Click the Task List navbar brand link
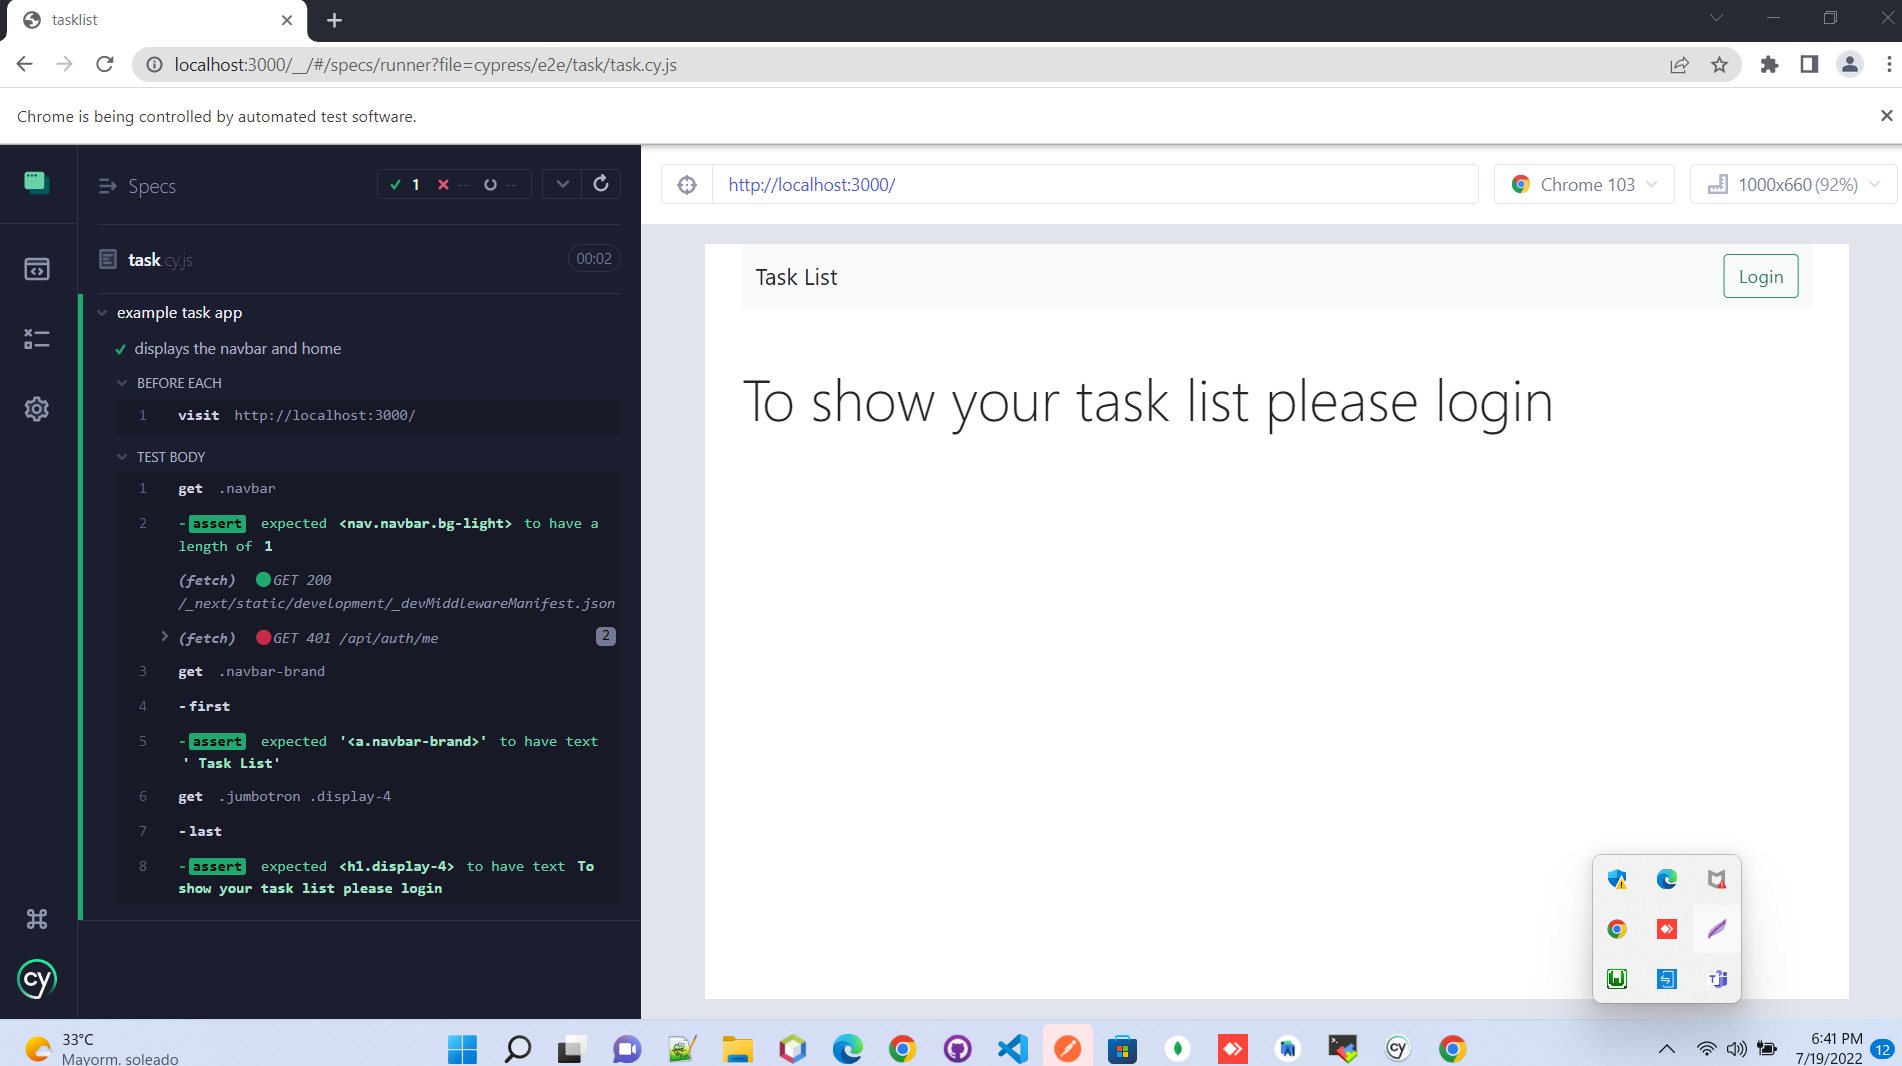This screenshot has height=1066, width=1902. coord(796,277)
